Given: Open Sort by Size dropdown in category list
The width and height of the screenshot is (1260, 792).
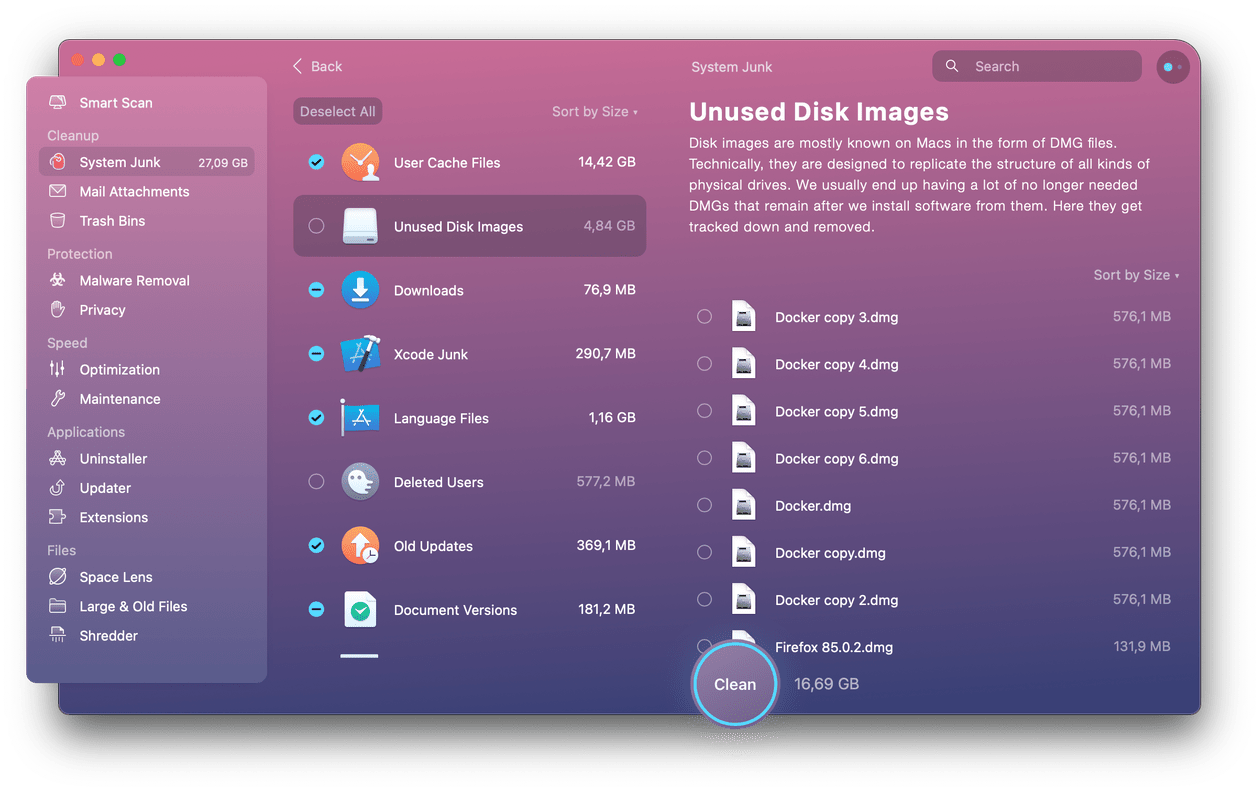Looking at the screenshot, I should (x=595, y=112).
